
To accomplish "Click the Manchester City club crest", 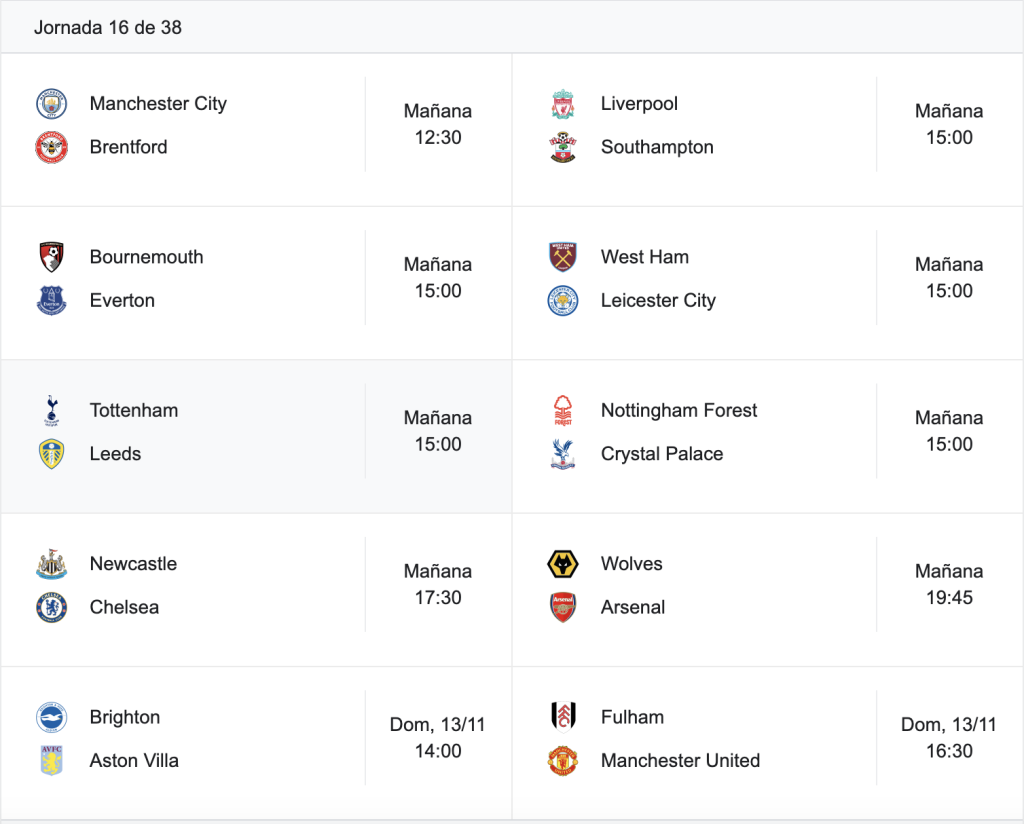I will [52, 104].
